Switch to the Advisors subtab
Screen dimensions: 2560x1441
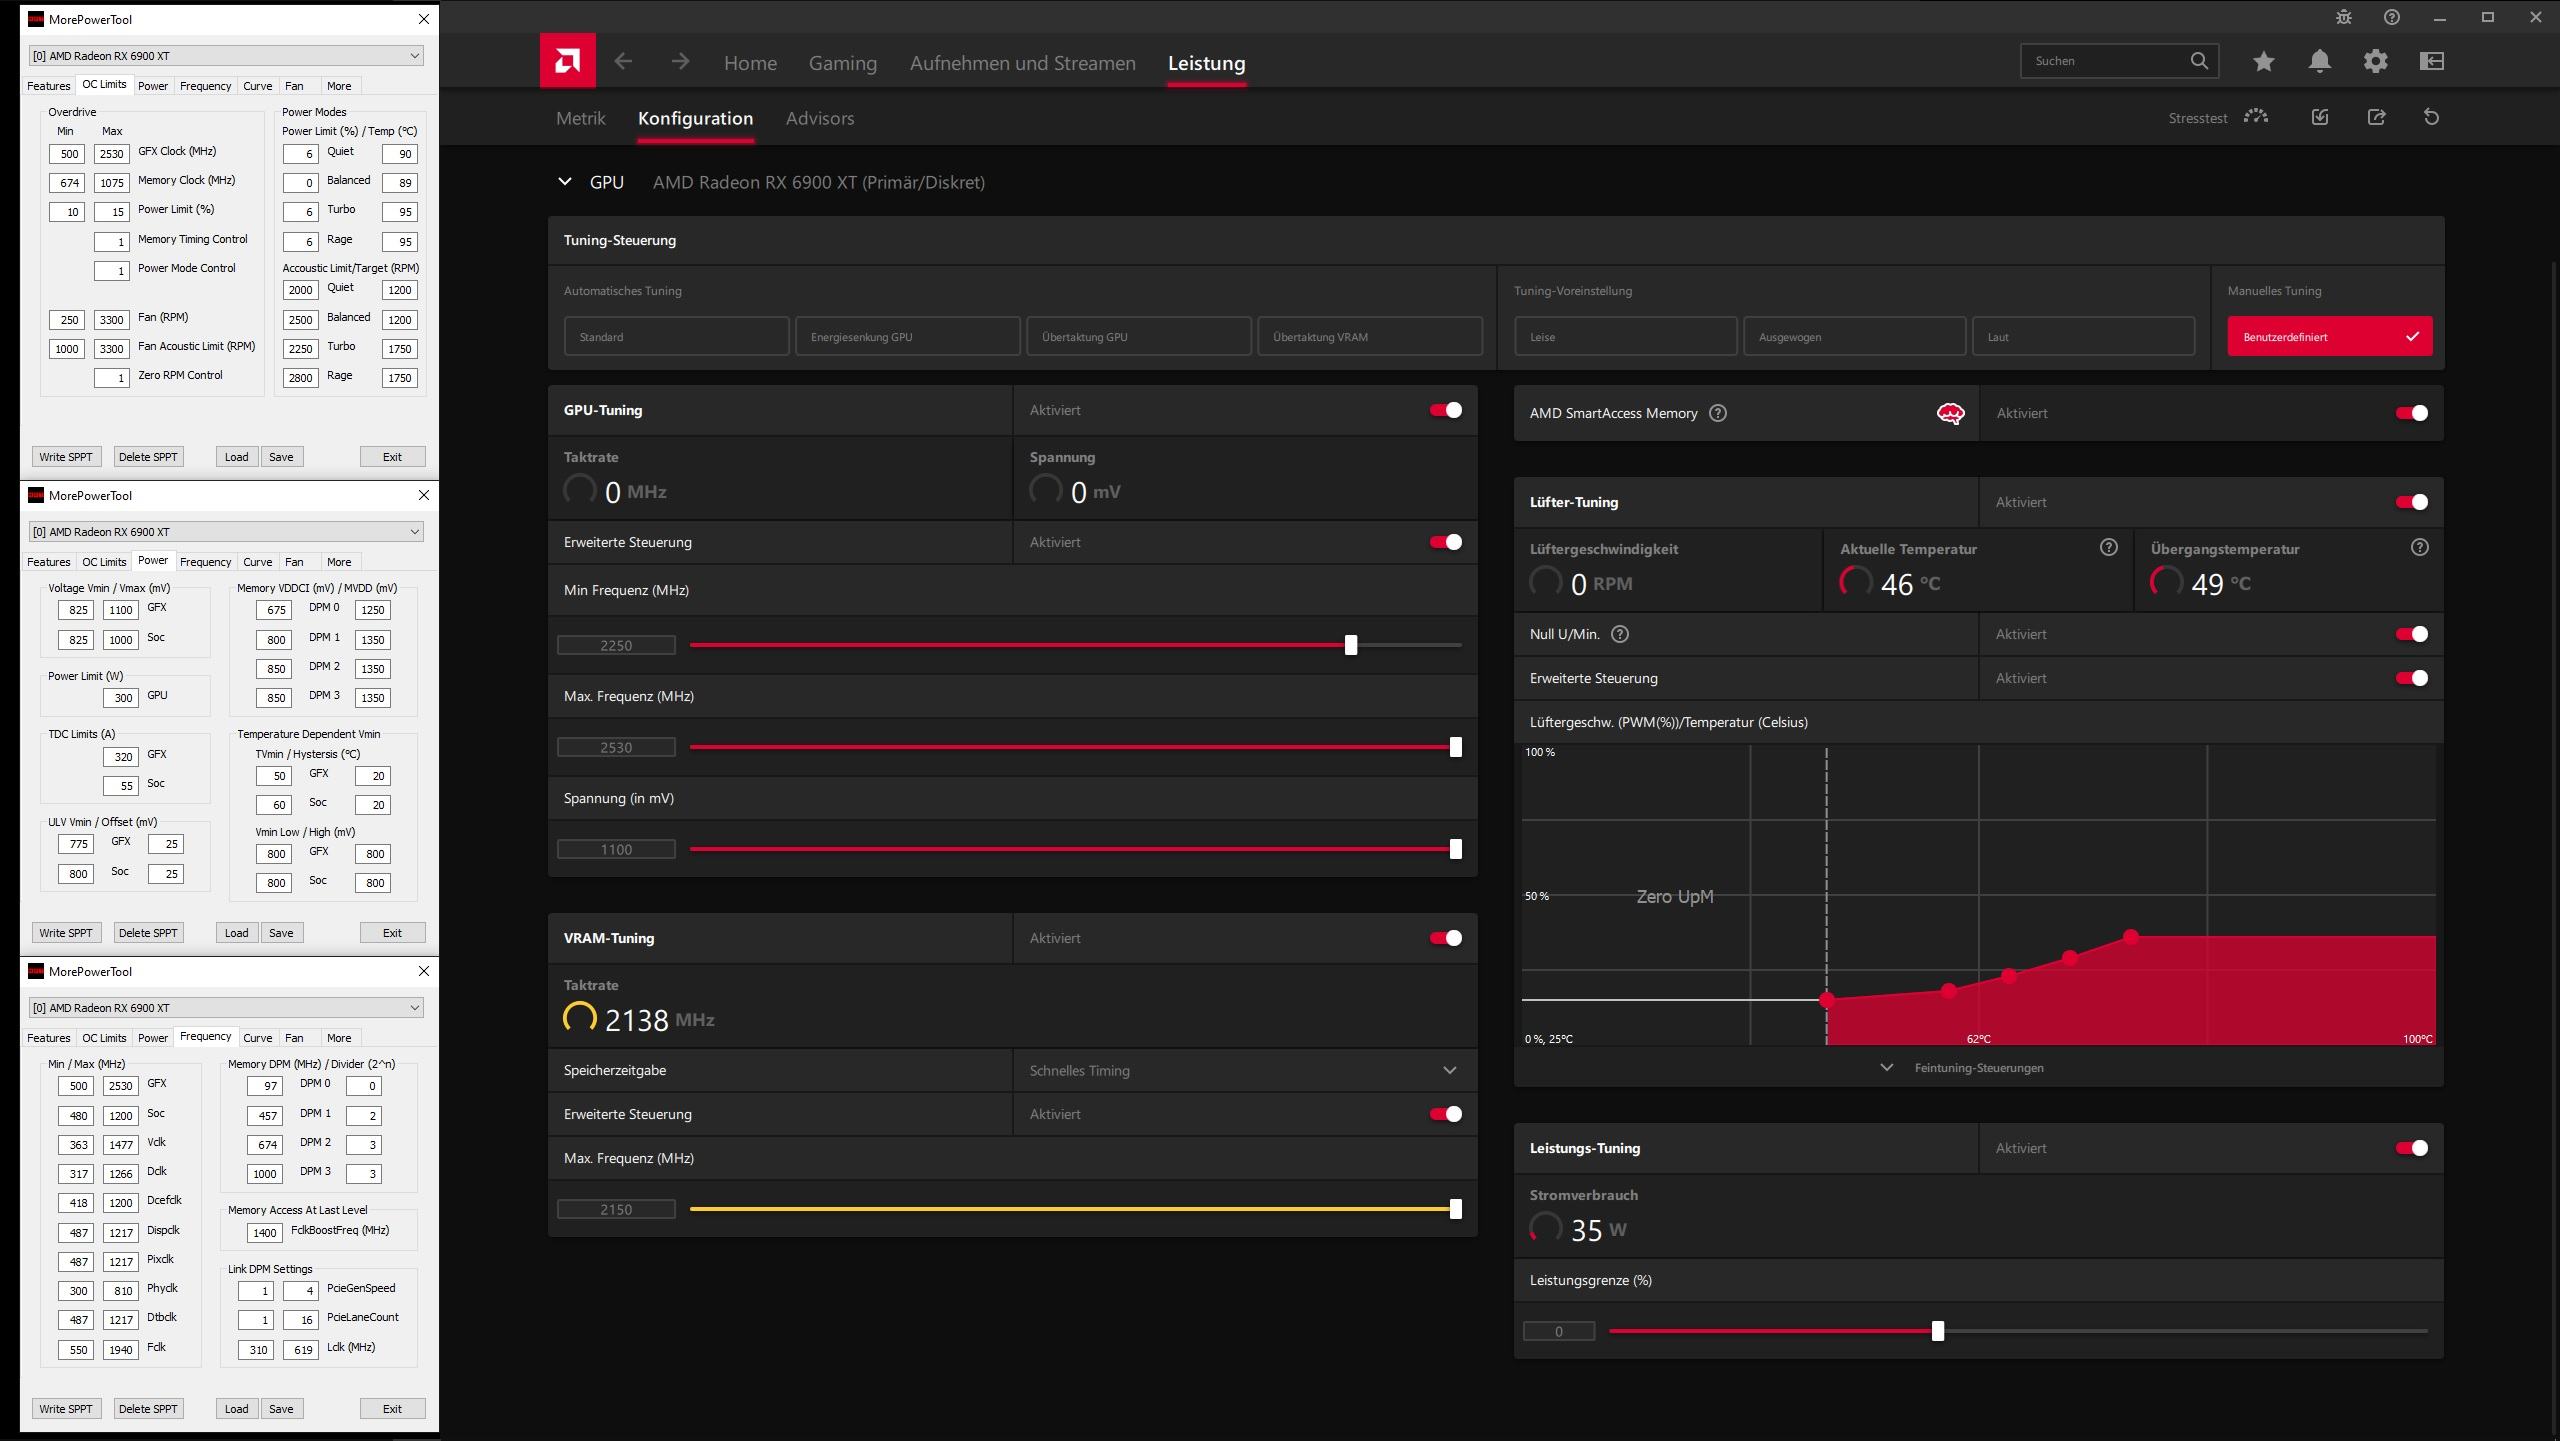click(820, 118)
